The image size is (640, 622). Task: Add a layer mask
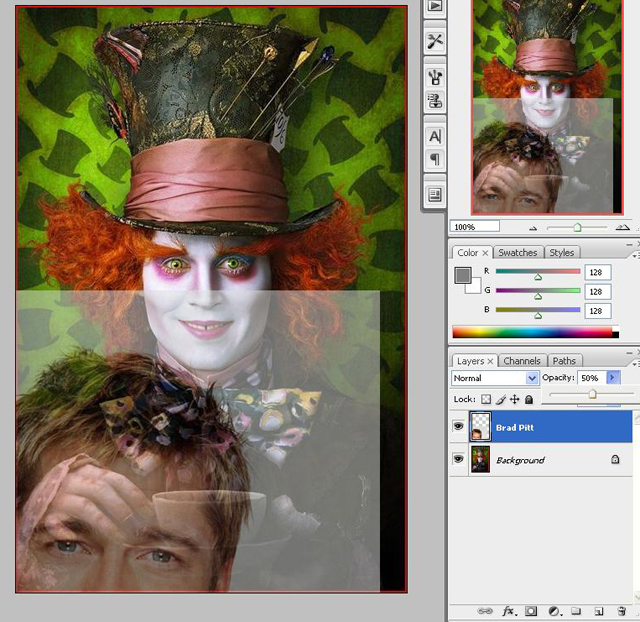click(x=531, y=611)
